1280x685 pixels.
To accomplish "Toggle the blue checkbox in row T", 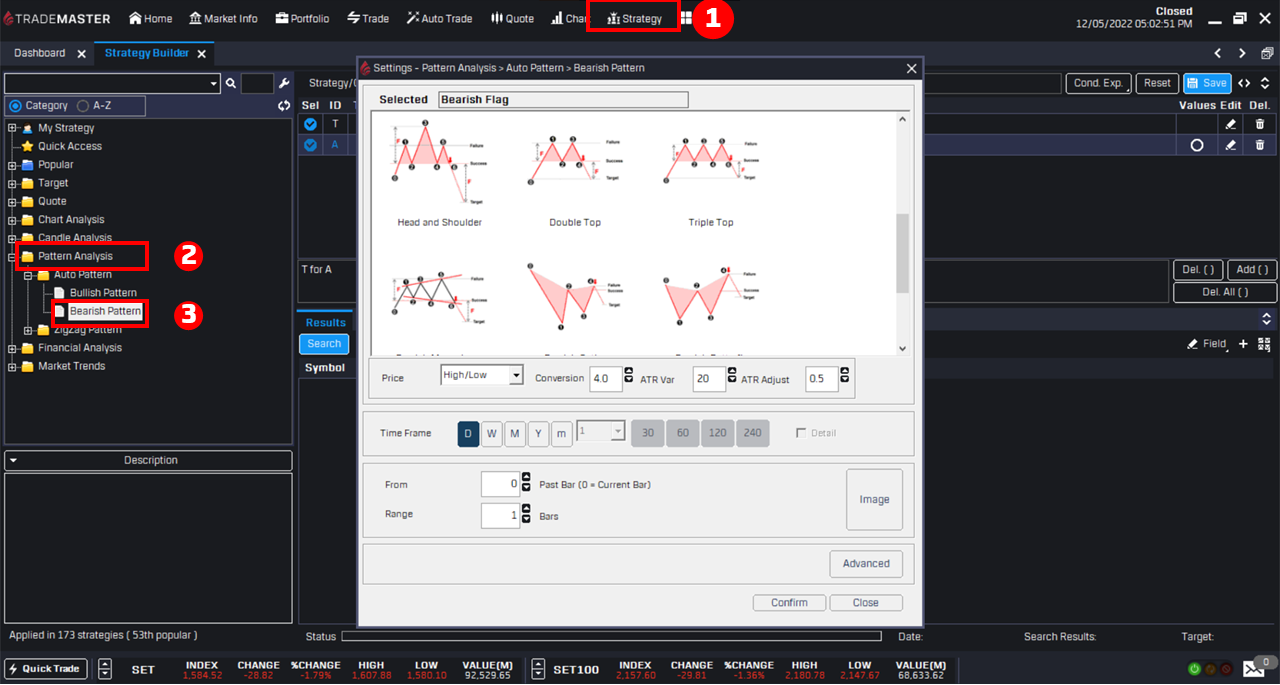I will 310,124.
